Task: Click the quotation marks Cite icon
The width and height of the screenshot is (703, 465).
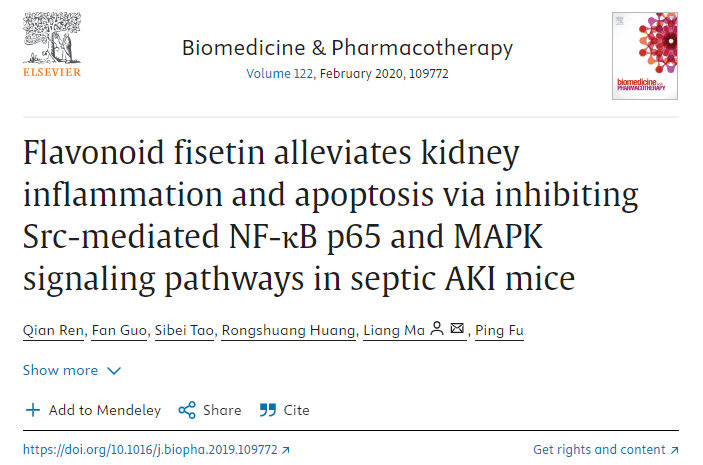Action: pos(268,410)
